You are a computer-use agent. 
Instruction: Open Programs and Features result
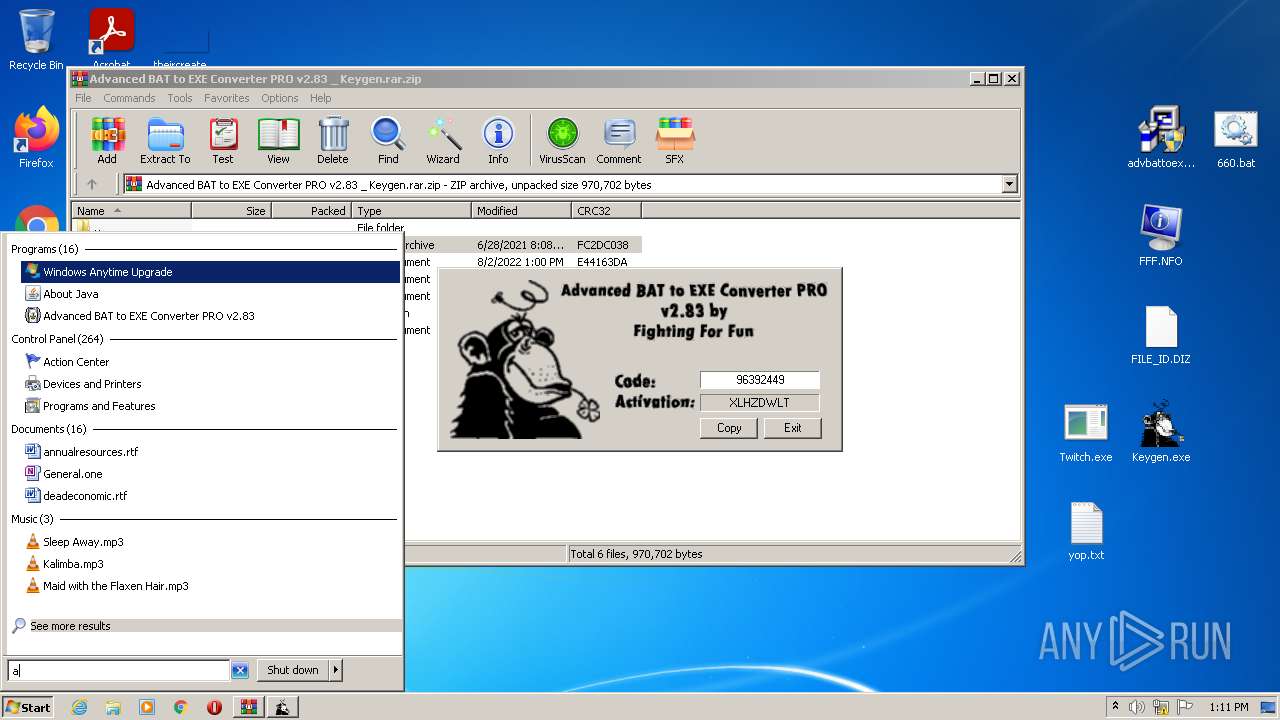click(210, 406)
